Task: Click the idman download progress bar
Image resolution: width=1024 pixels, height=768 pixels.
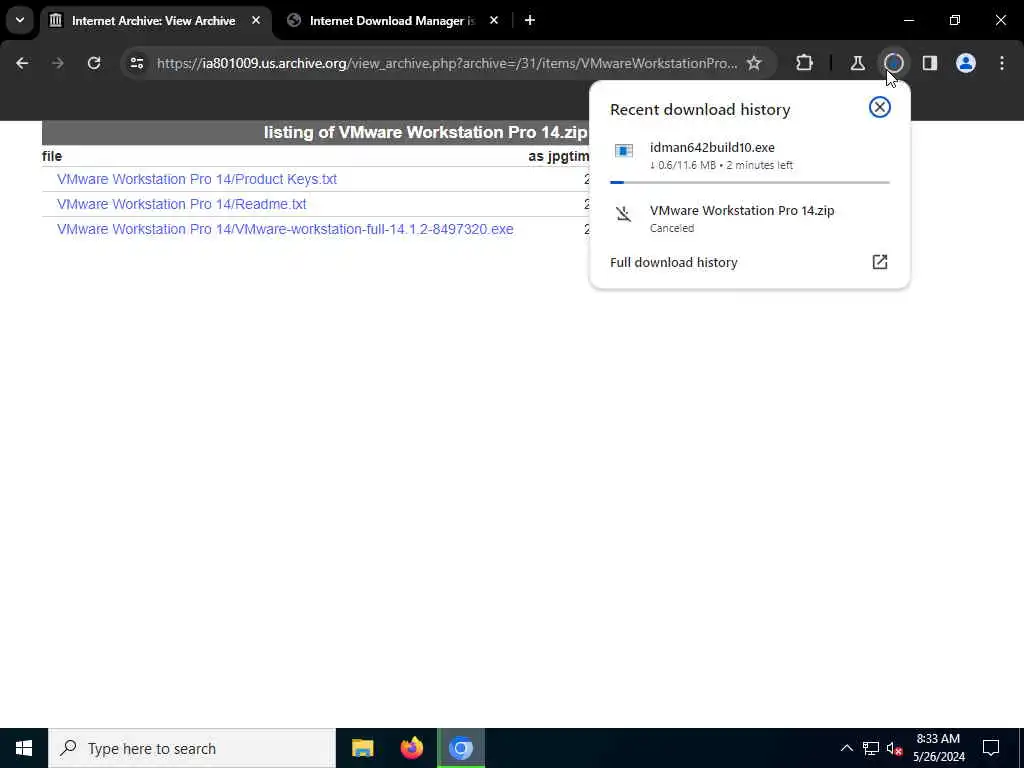Action: tap(750, 182)
